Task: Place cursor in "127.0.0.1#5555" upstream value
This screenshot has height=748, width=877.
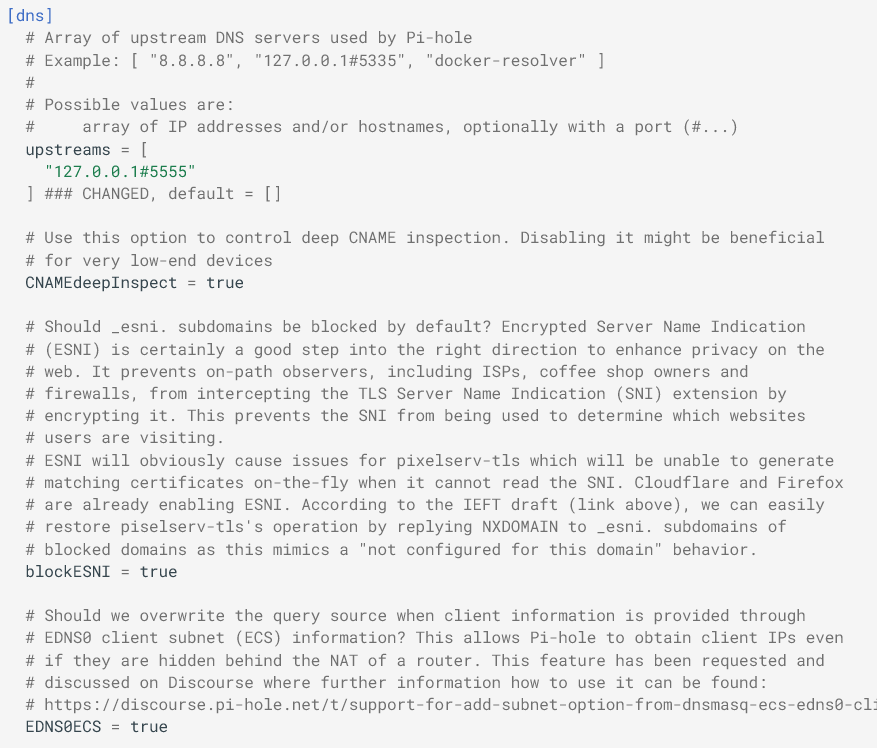Action: tap(120, 171)
